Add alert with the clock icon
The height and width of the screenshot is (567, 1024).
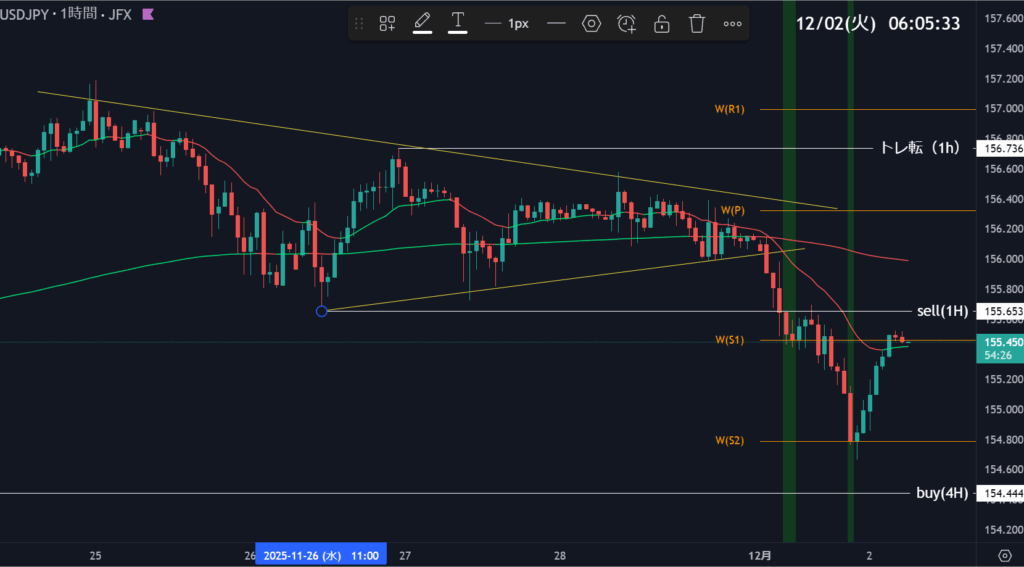627,23
